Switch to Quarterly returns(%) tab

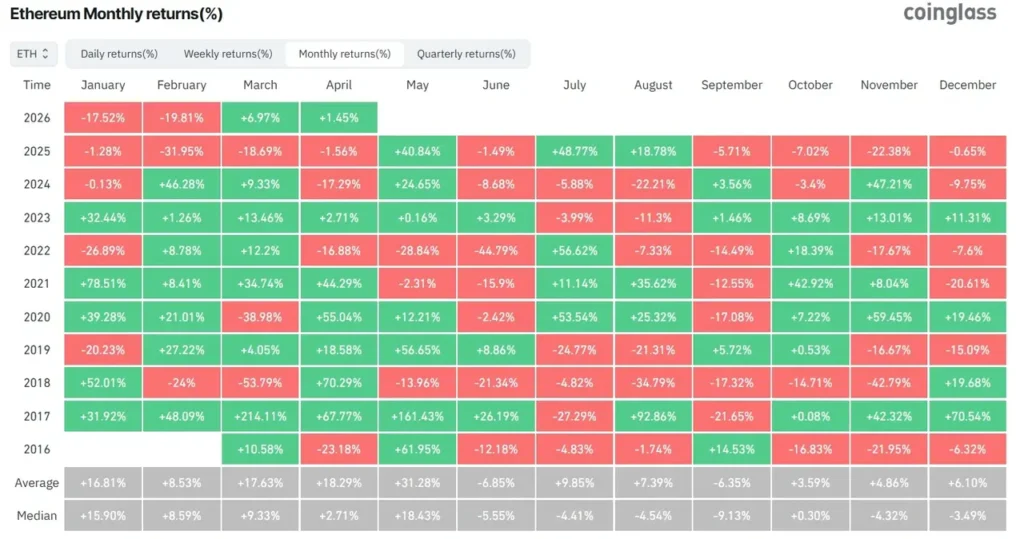(466, 54)
